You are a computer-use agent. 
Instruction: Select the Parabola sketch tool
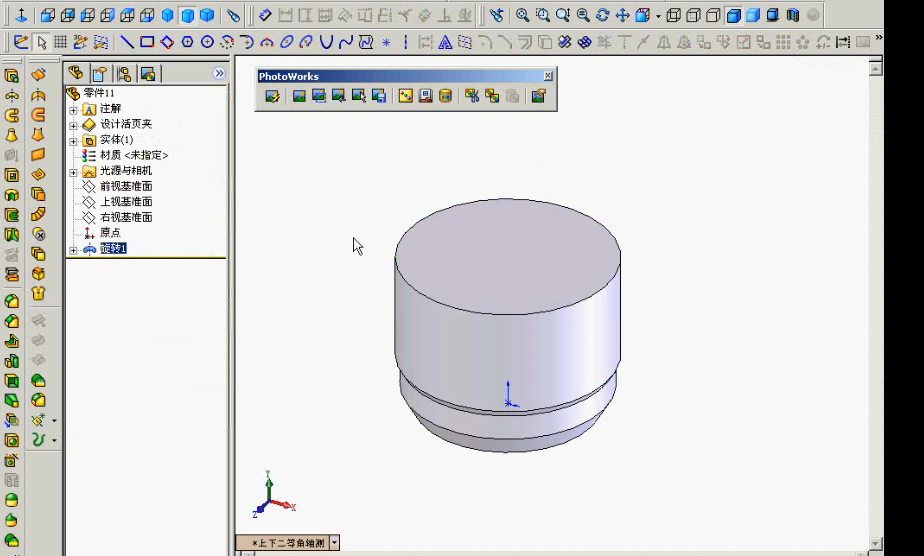326,42
